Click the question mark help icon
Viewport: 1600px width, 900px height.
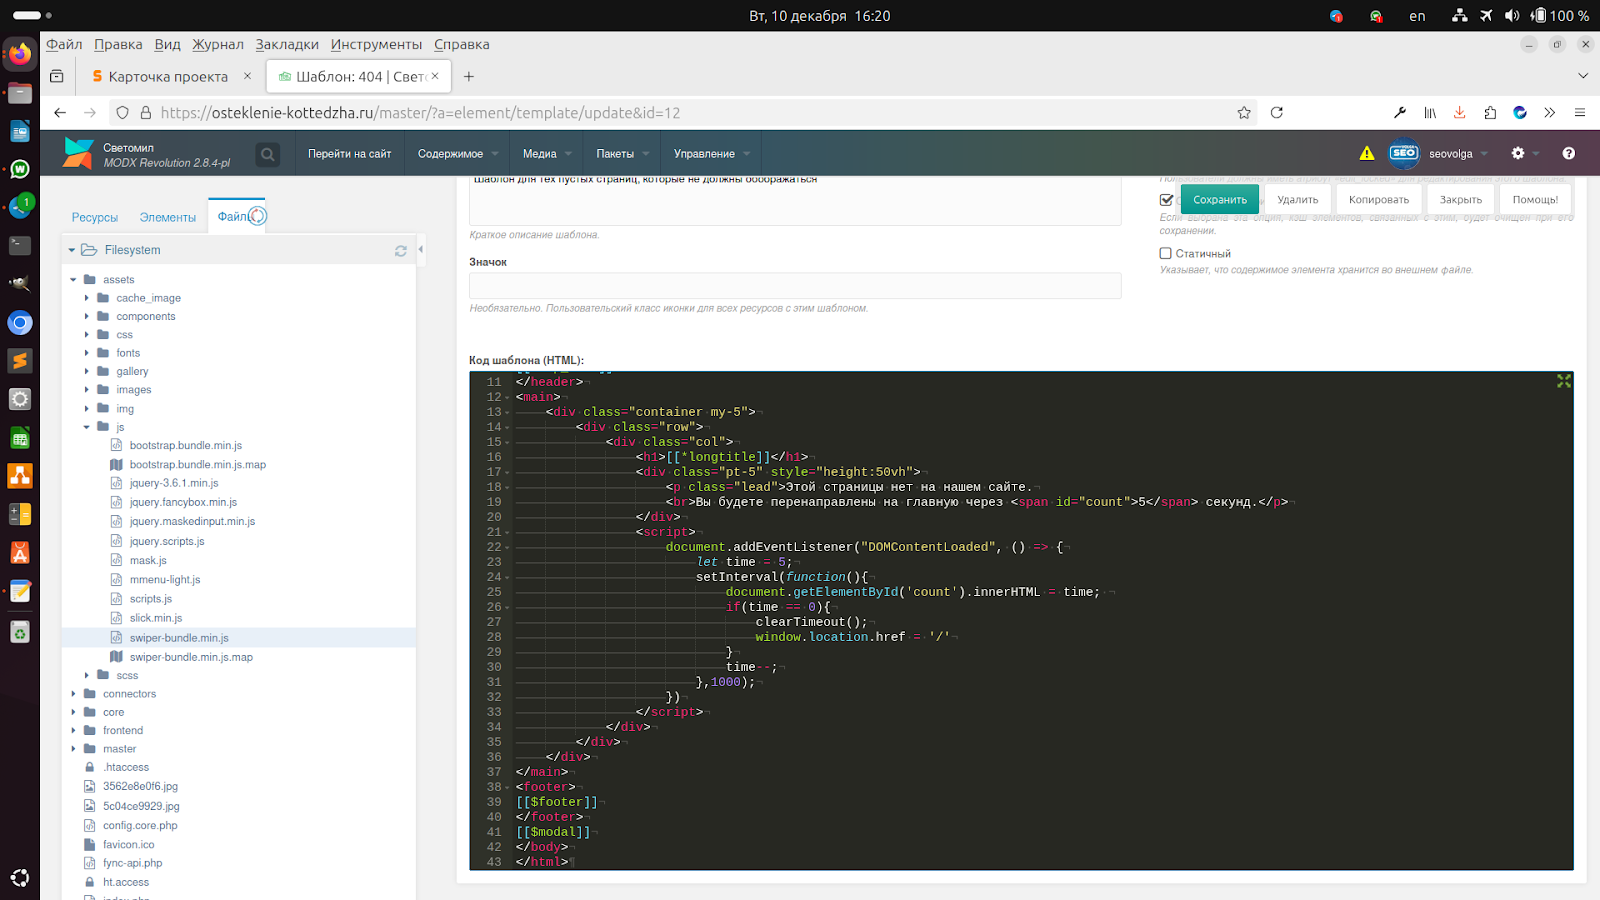click(1568, 153)
